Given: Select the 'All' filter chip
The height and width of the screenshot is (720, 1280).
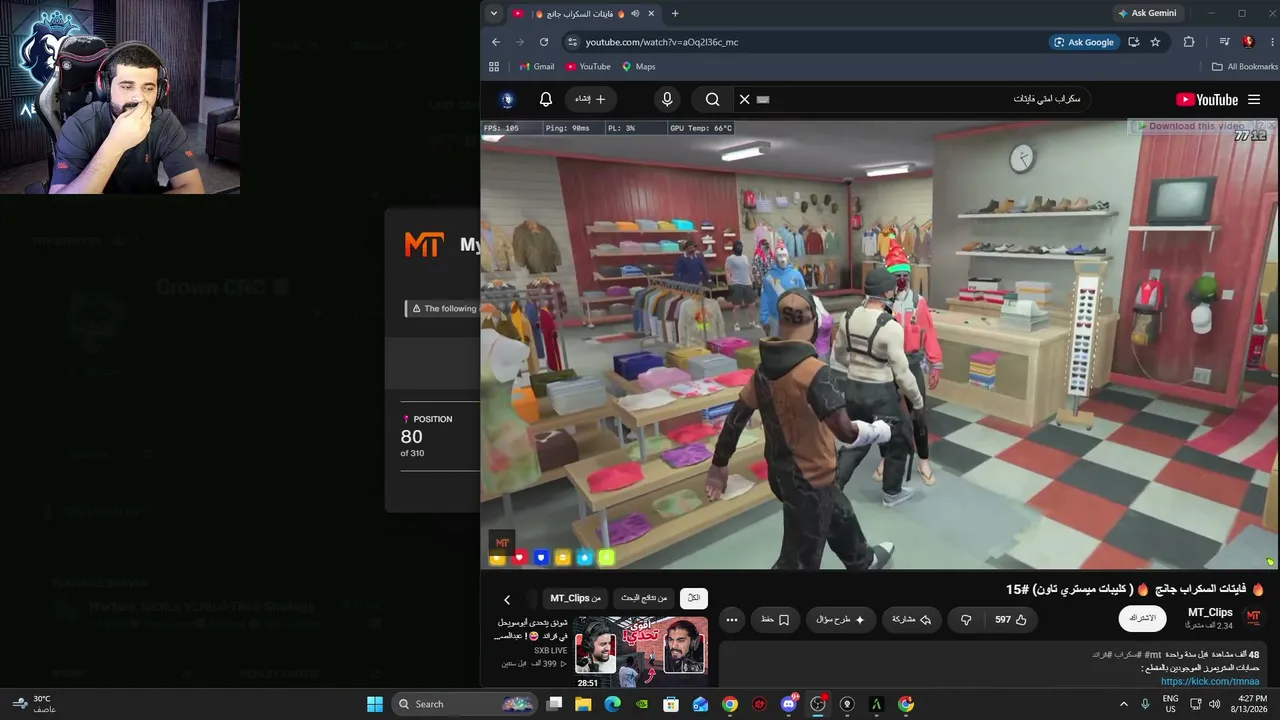Looking at the screenshot, I should (693, 598).
